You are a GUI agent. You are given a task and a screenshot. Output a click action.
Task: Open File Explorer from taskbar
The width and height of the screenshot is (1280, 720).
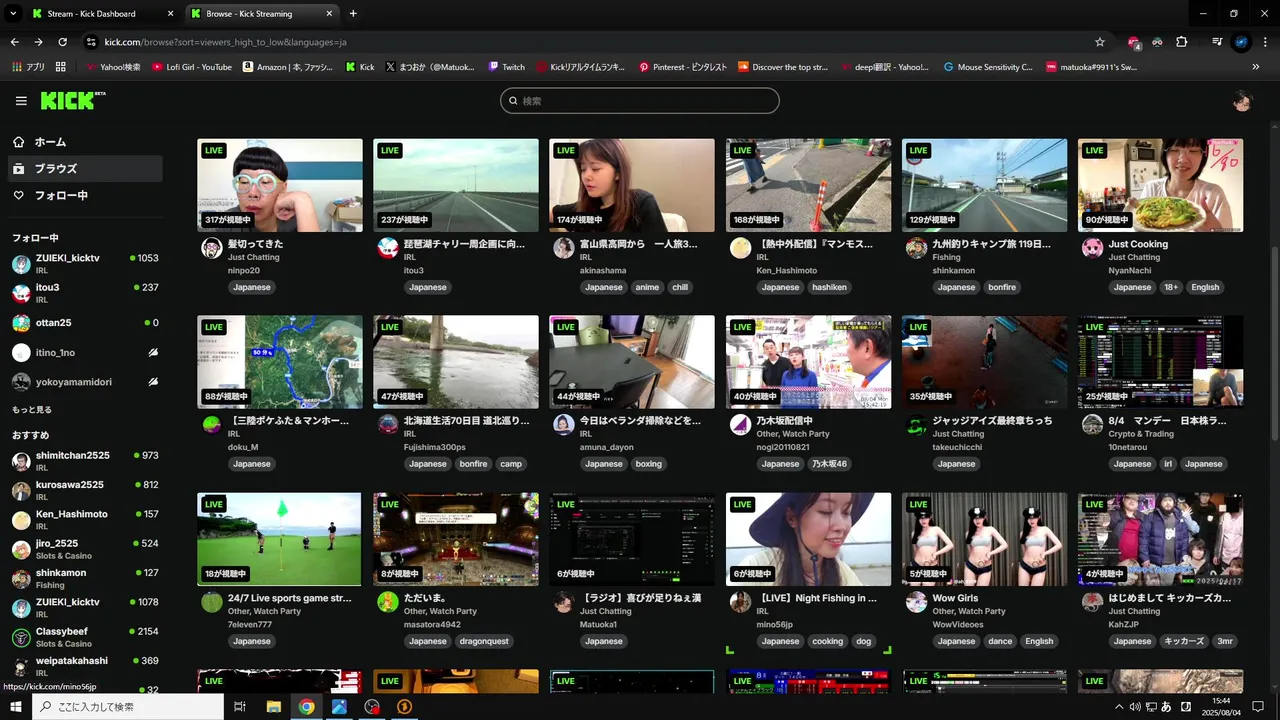tap(273, 707)
